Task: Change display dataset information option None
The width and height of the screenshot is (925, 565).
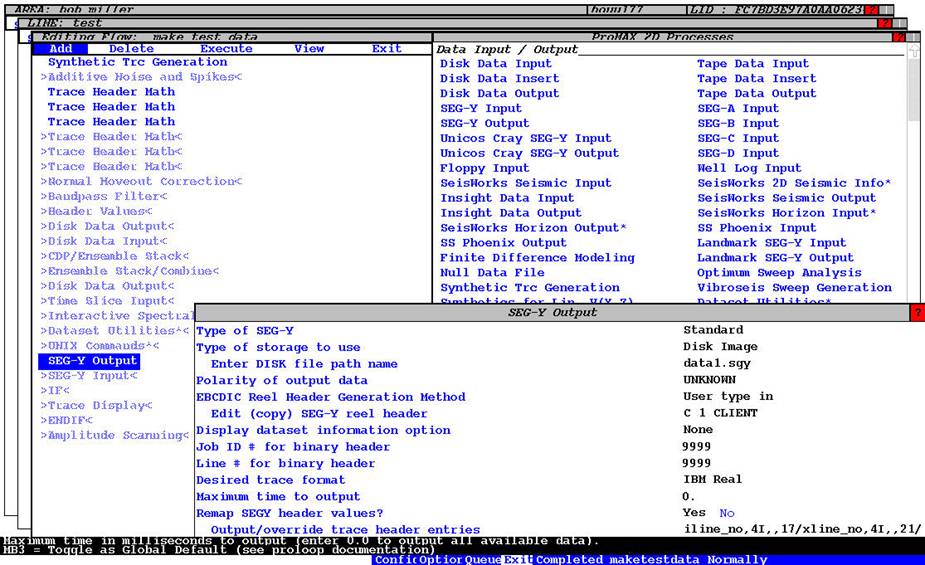Action: 698,429
